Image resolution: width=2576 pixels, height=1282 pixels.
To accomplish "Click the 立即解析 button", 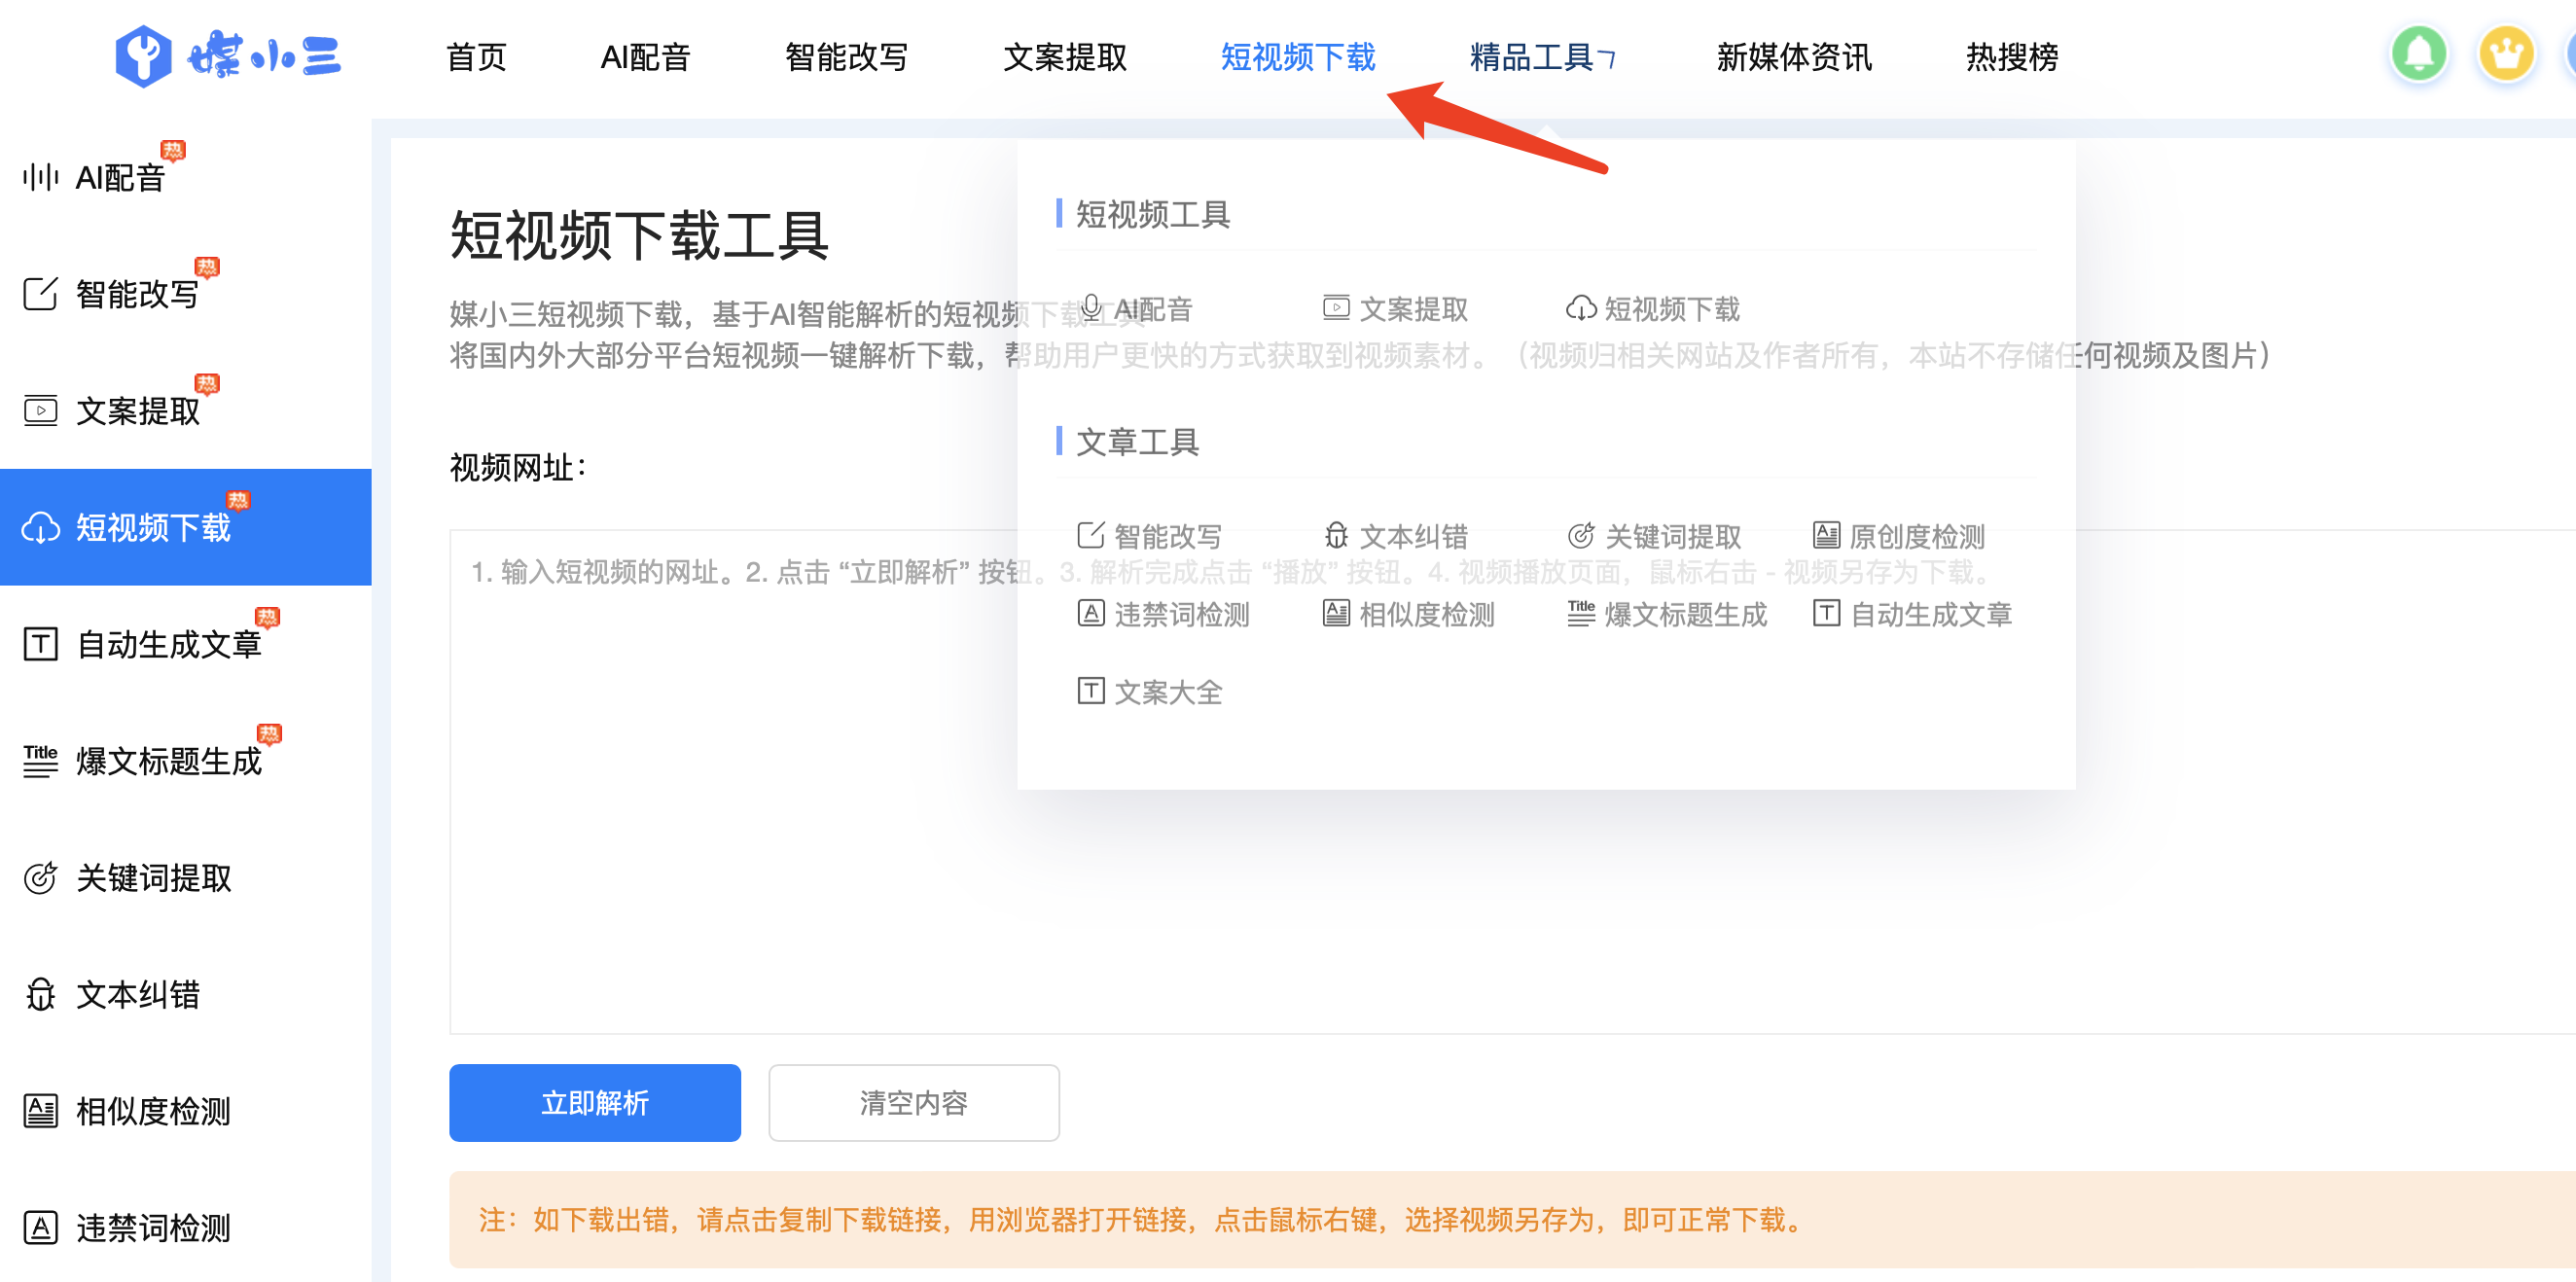I will [594, 1103].
